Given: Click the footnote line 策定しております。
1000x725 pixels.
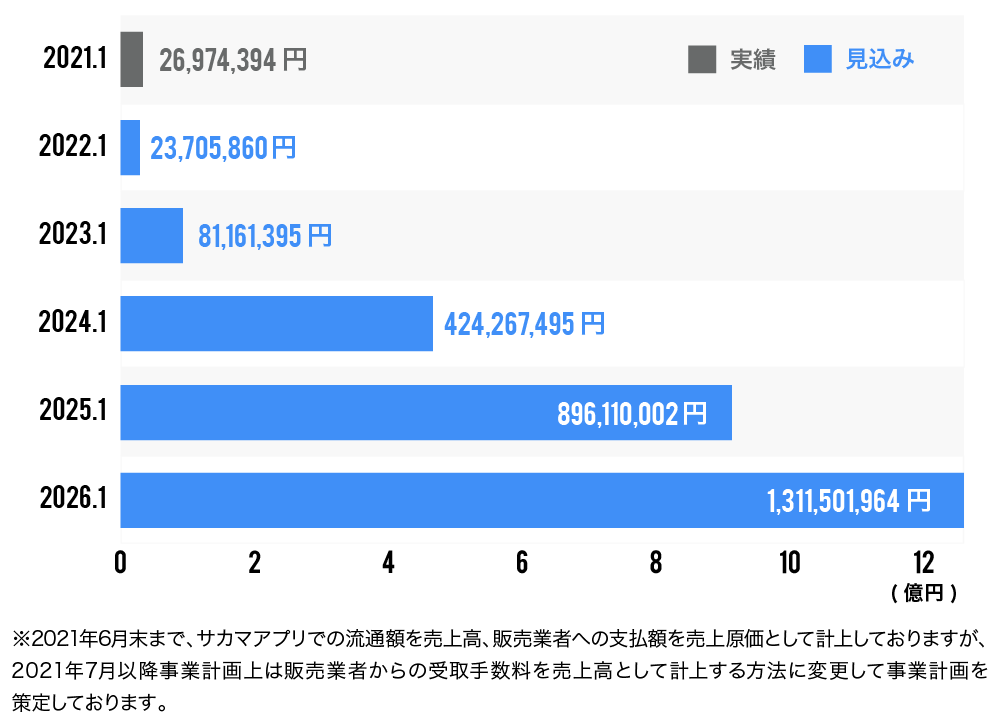Looking at the screenshot, I should pyautogui.click(x=90, y=703).
